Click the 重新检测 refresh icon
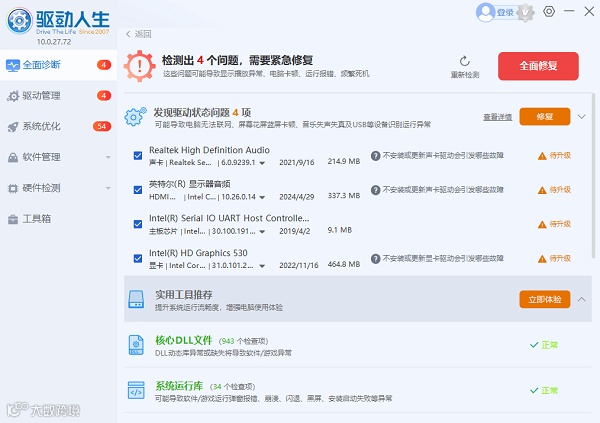 (x=465, y=61)
